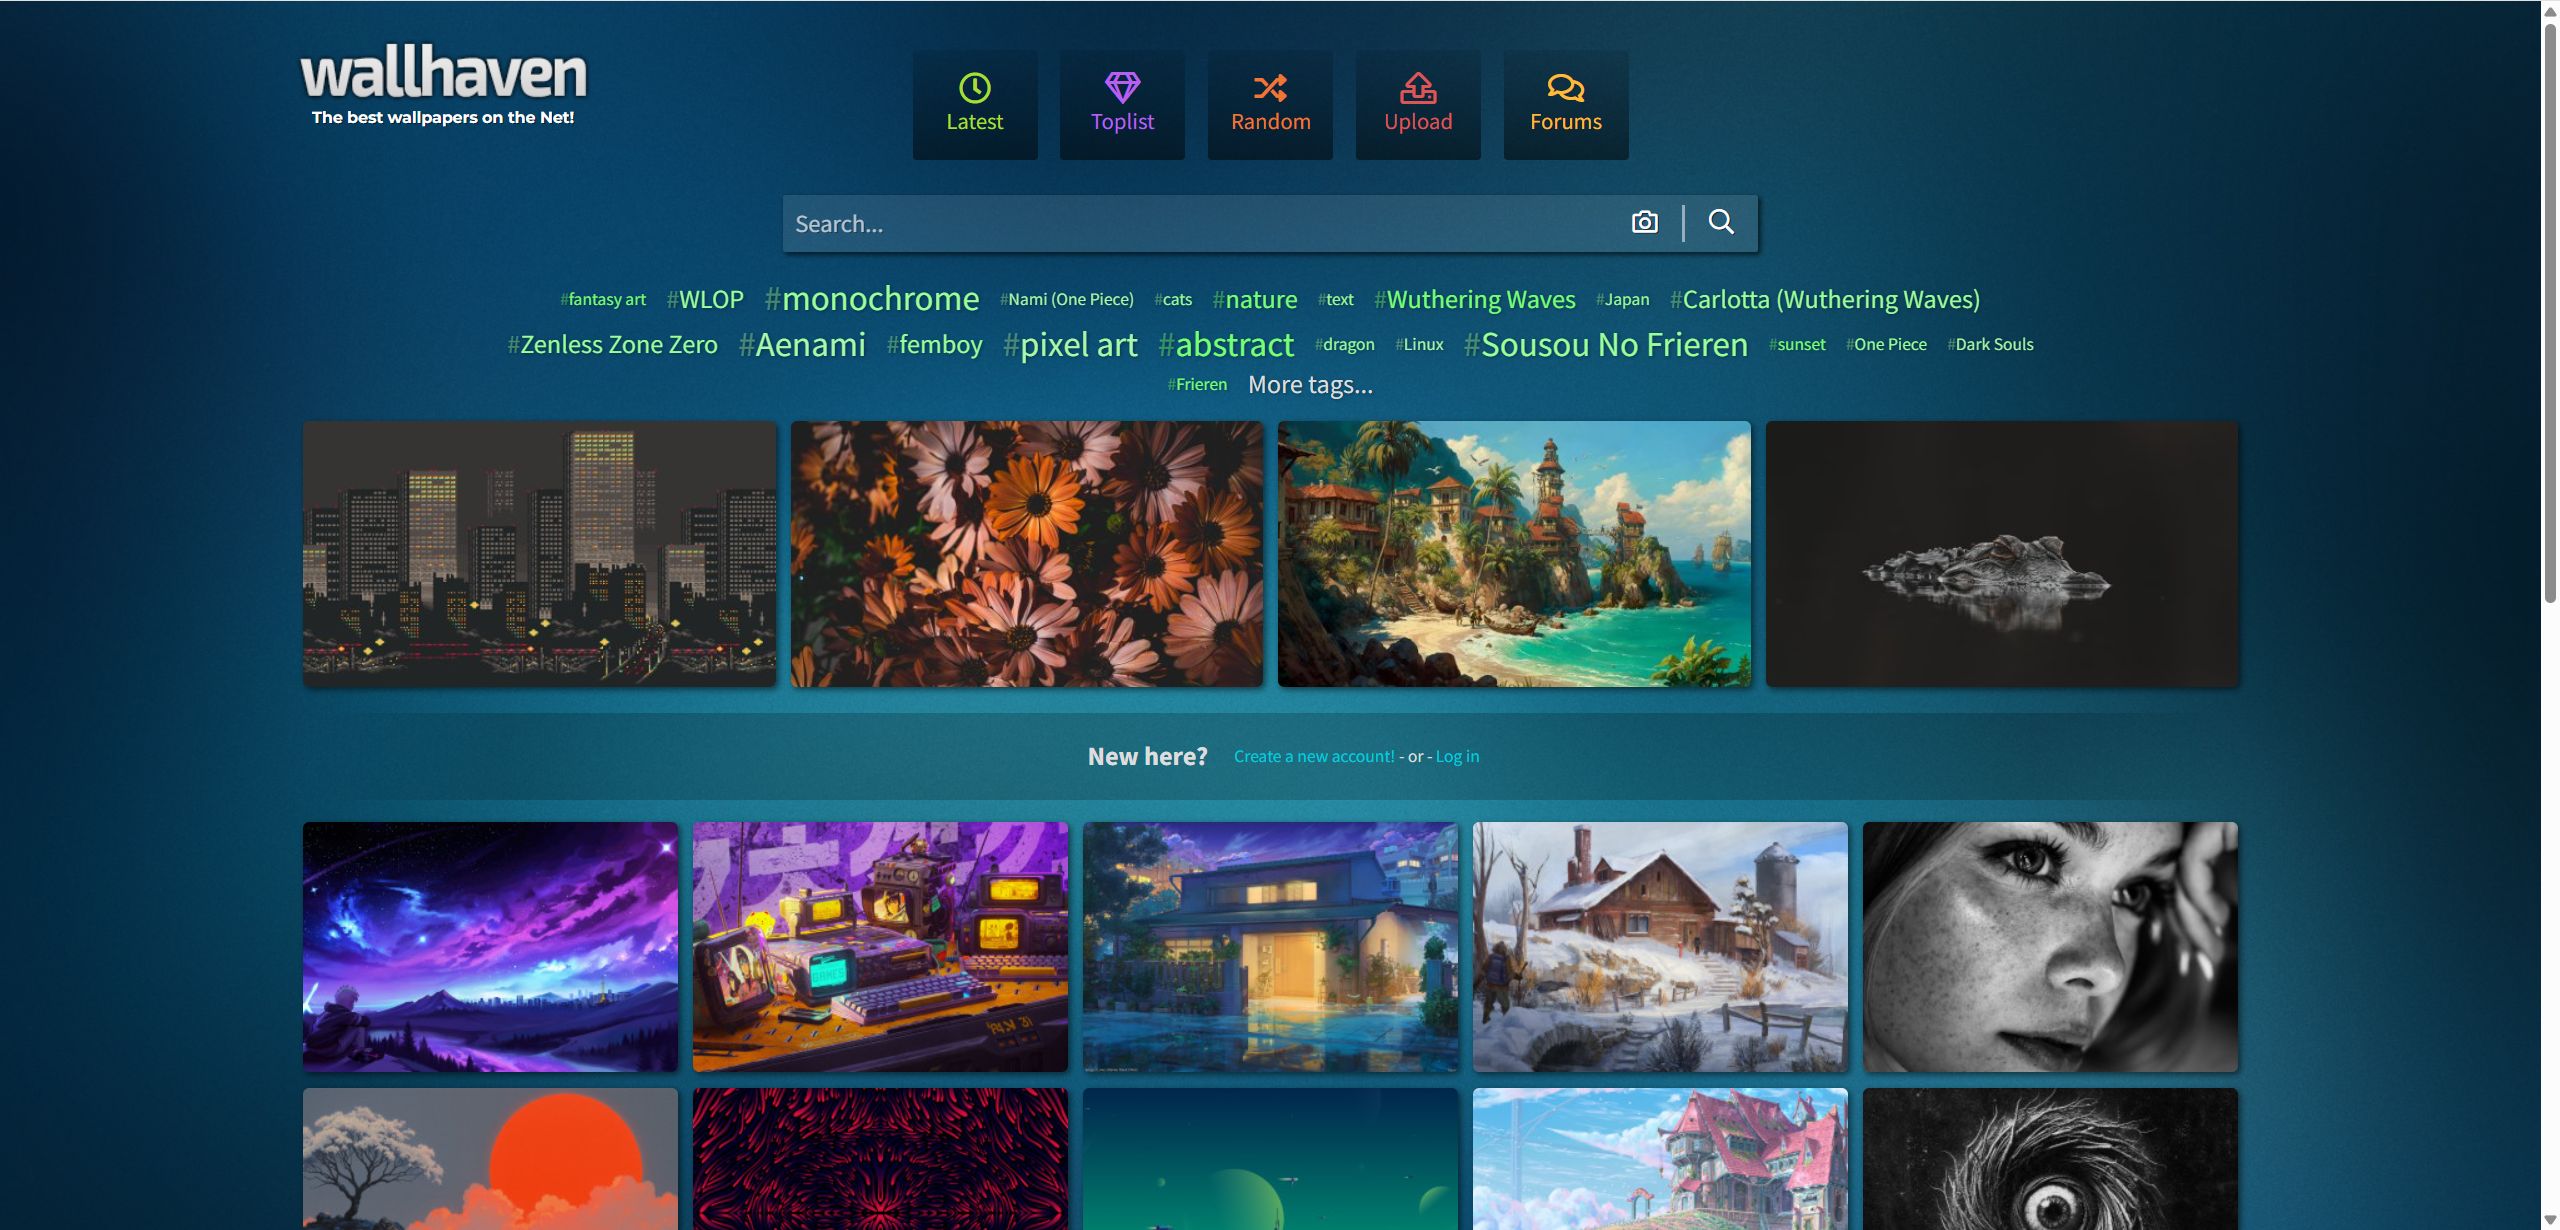
Task: Open the snowy barn wallpaper
Action: tap(1660, 947)
